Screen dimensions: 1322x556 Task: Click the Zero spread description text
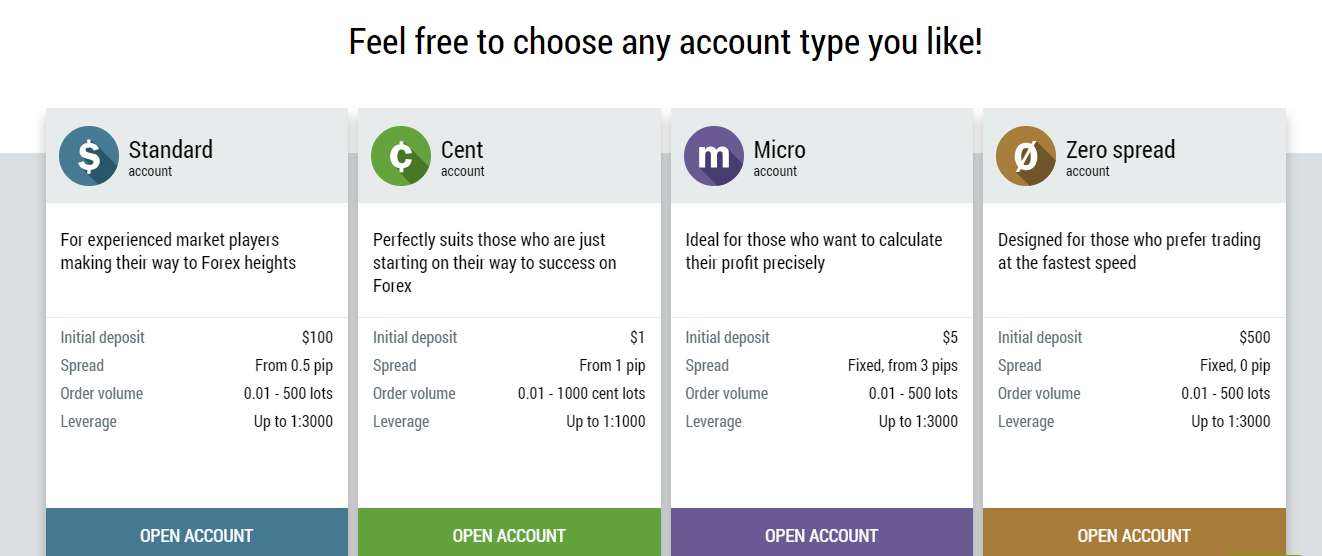click(1128, 251)
